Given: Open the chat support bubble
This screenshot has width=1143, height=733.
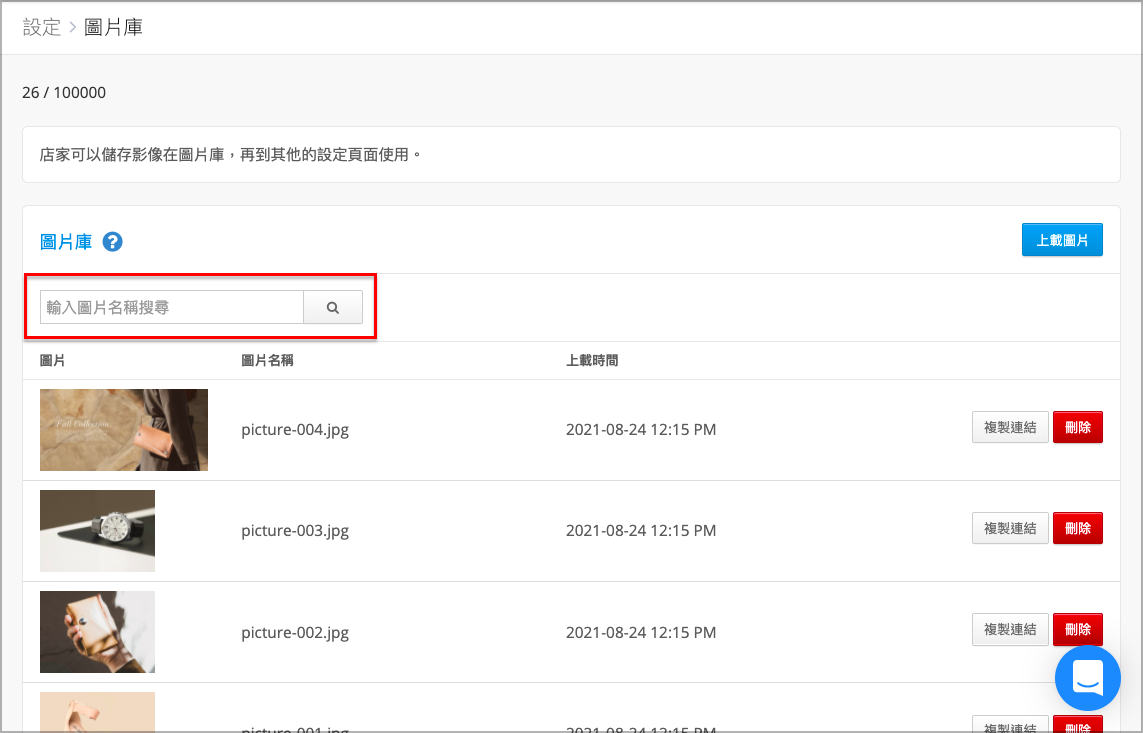Looking at the screenshot, I should (1088, 678).
